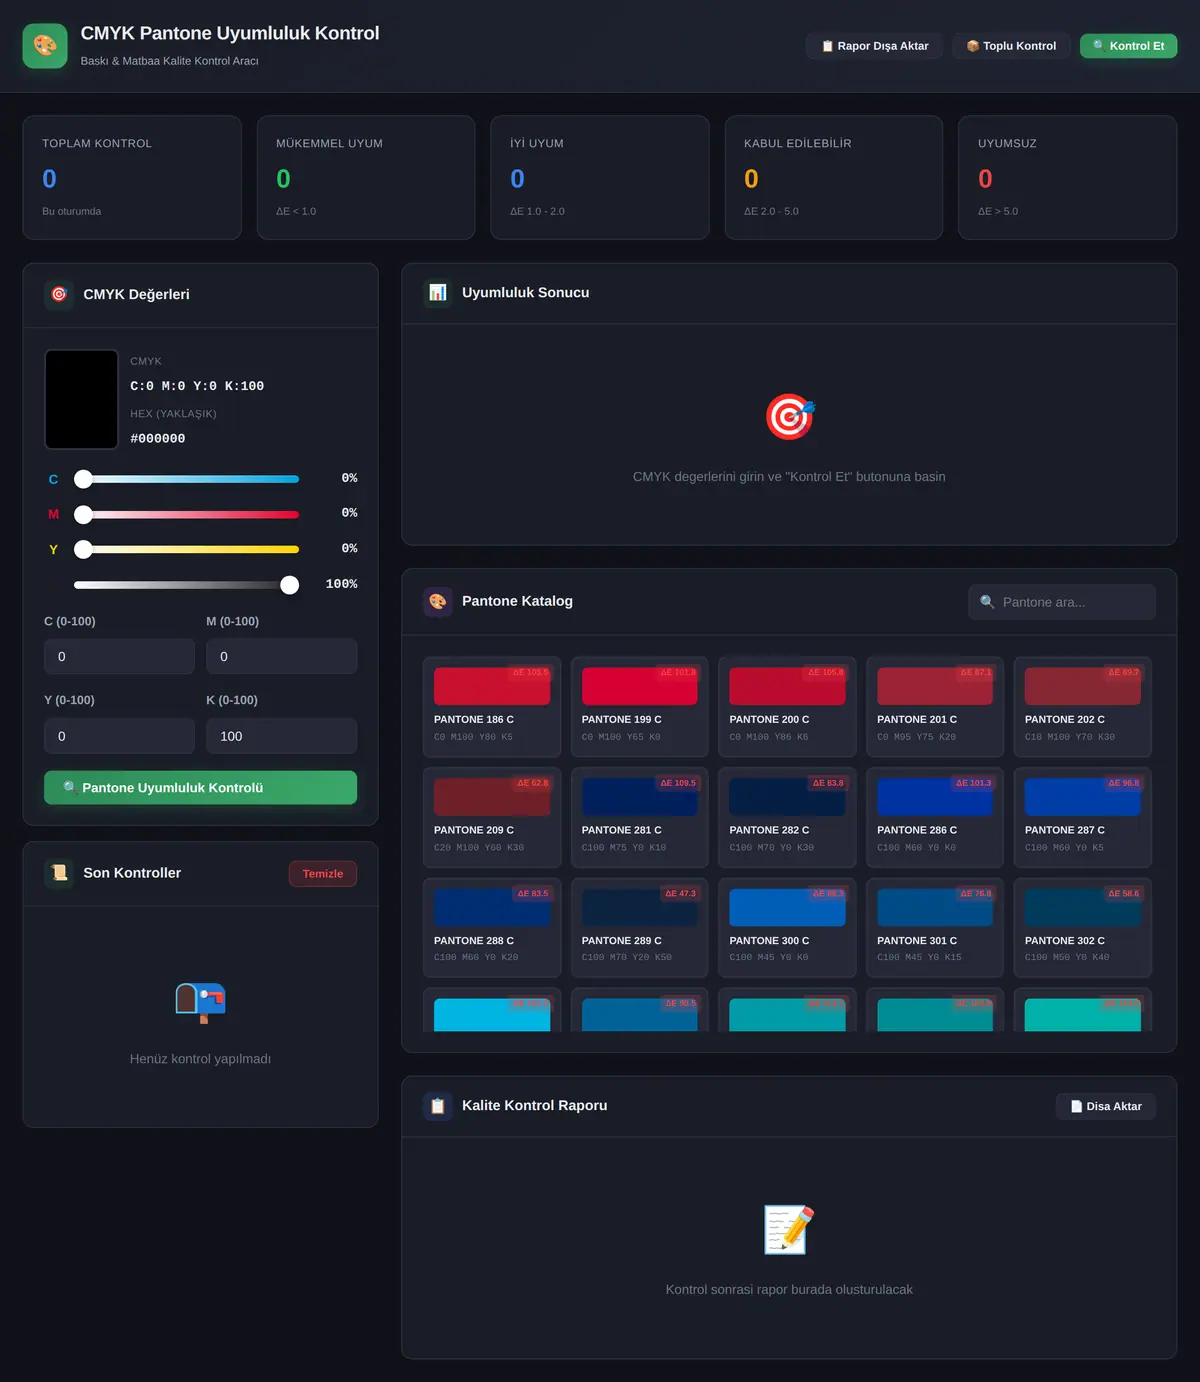Image resolution: width=1200 pixels, height=1382 pixels.
Task: Click the black K slider showing 100%
Action: (x=186, y=585)
